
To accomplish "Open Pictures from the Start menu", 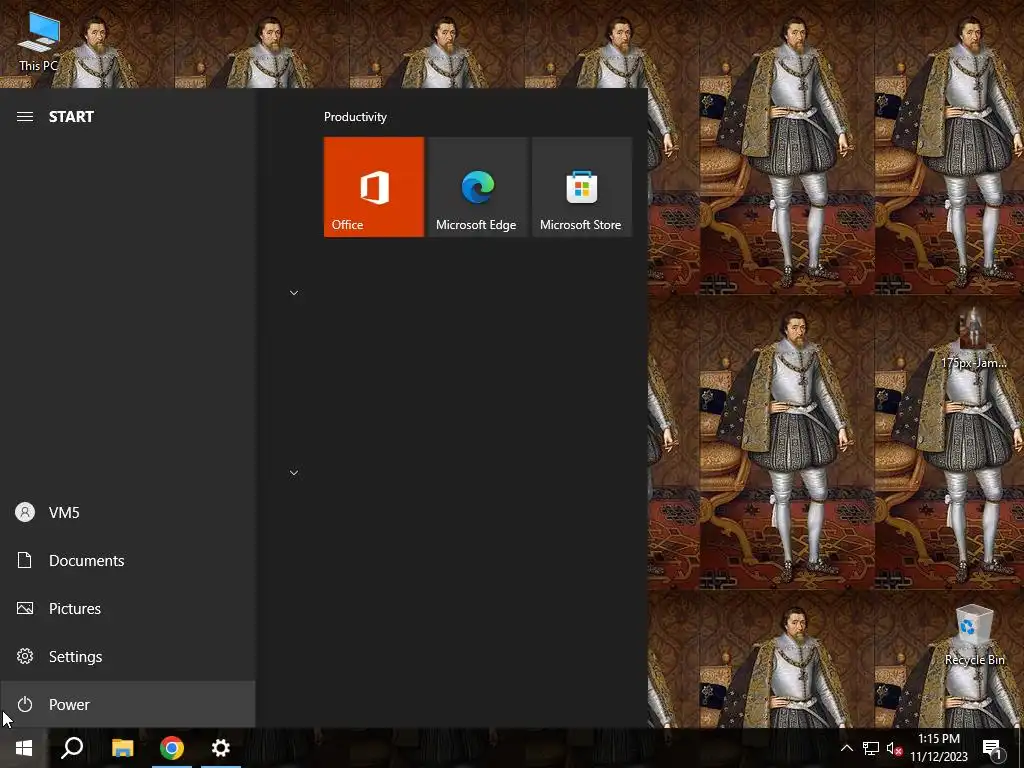I will [127, 609].
